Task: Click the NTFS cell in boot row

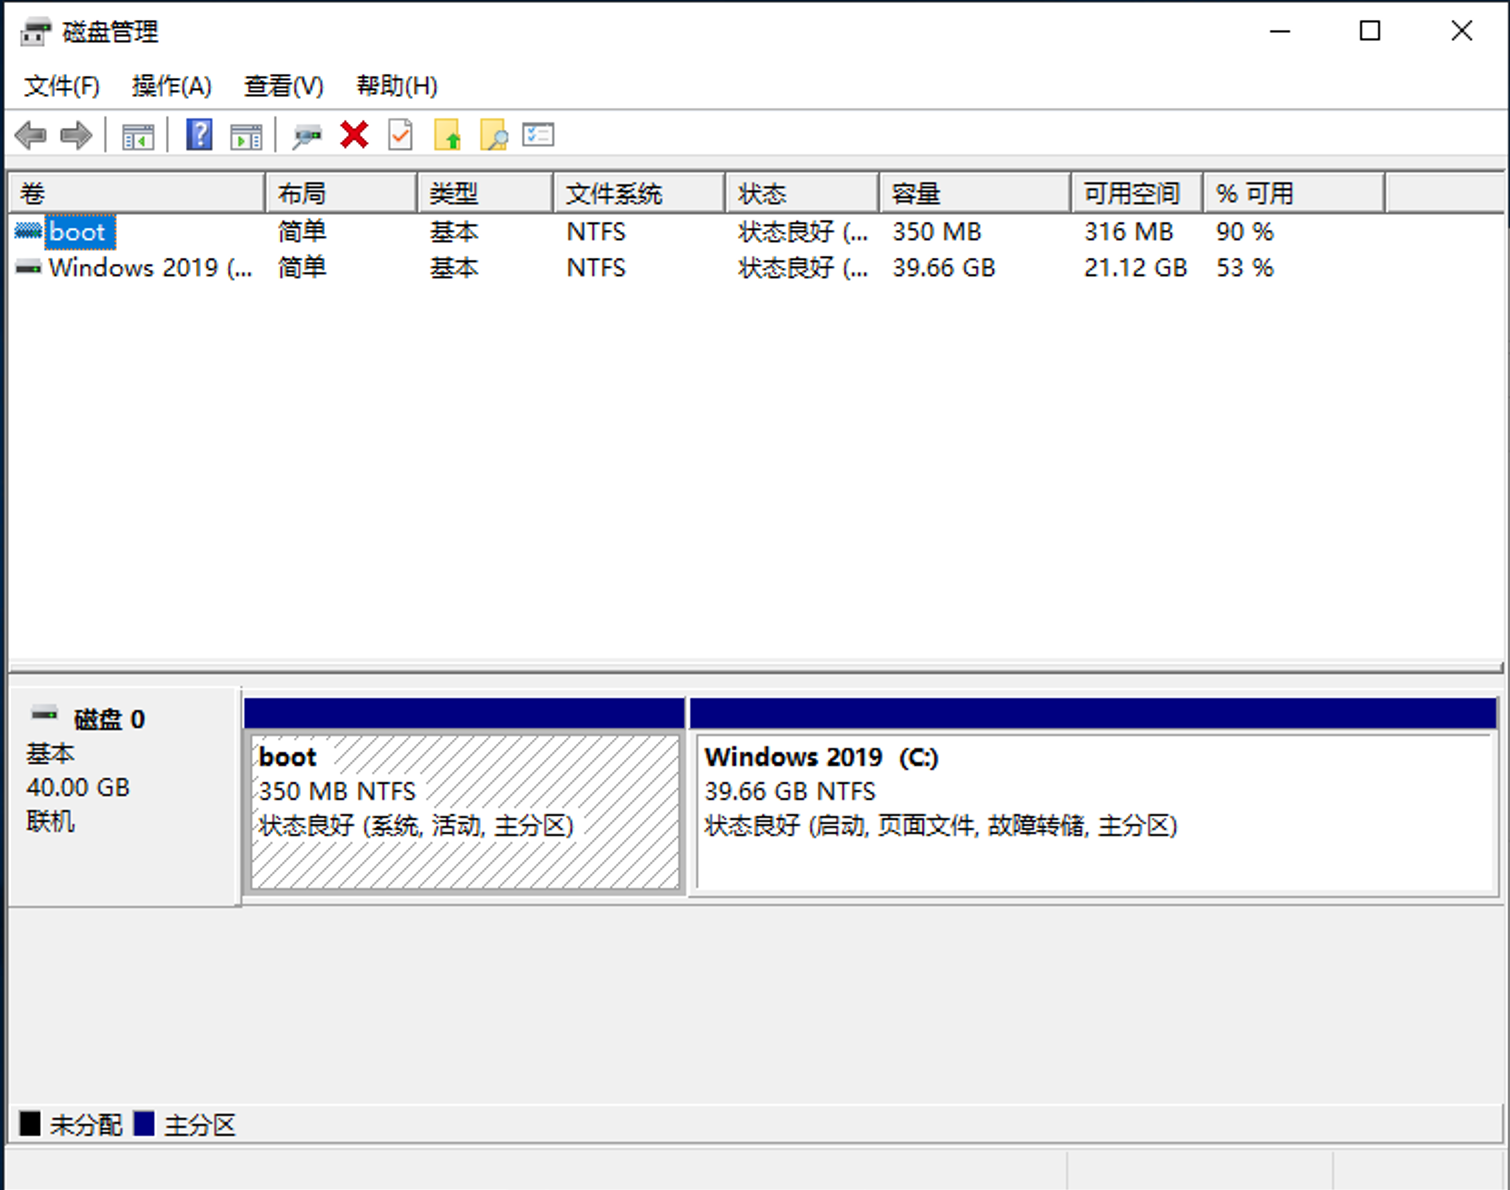Action: tap(596, 232)
